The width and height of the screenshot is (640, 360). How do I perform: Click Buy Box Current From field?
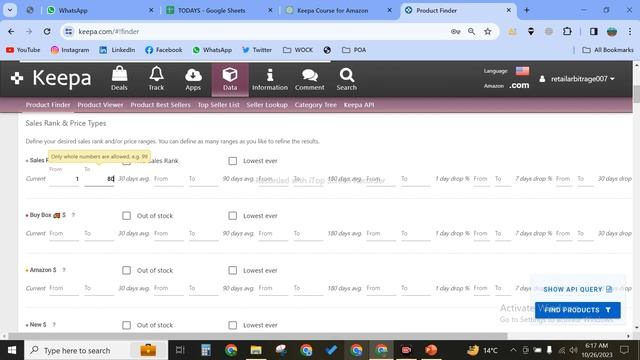click(x=64, y=233)
